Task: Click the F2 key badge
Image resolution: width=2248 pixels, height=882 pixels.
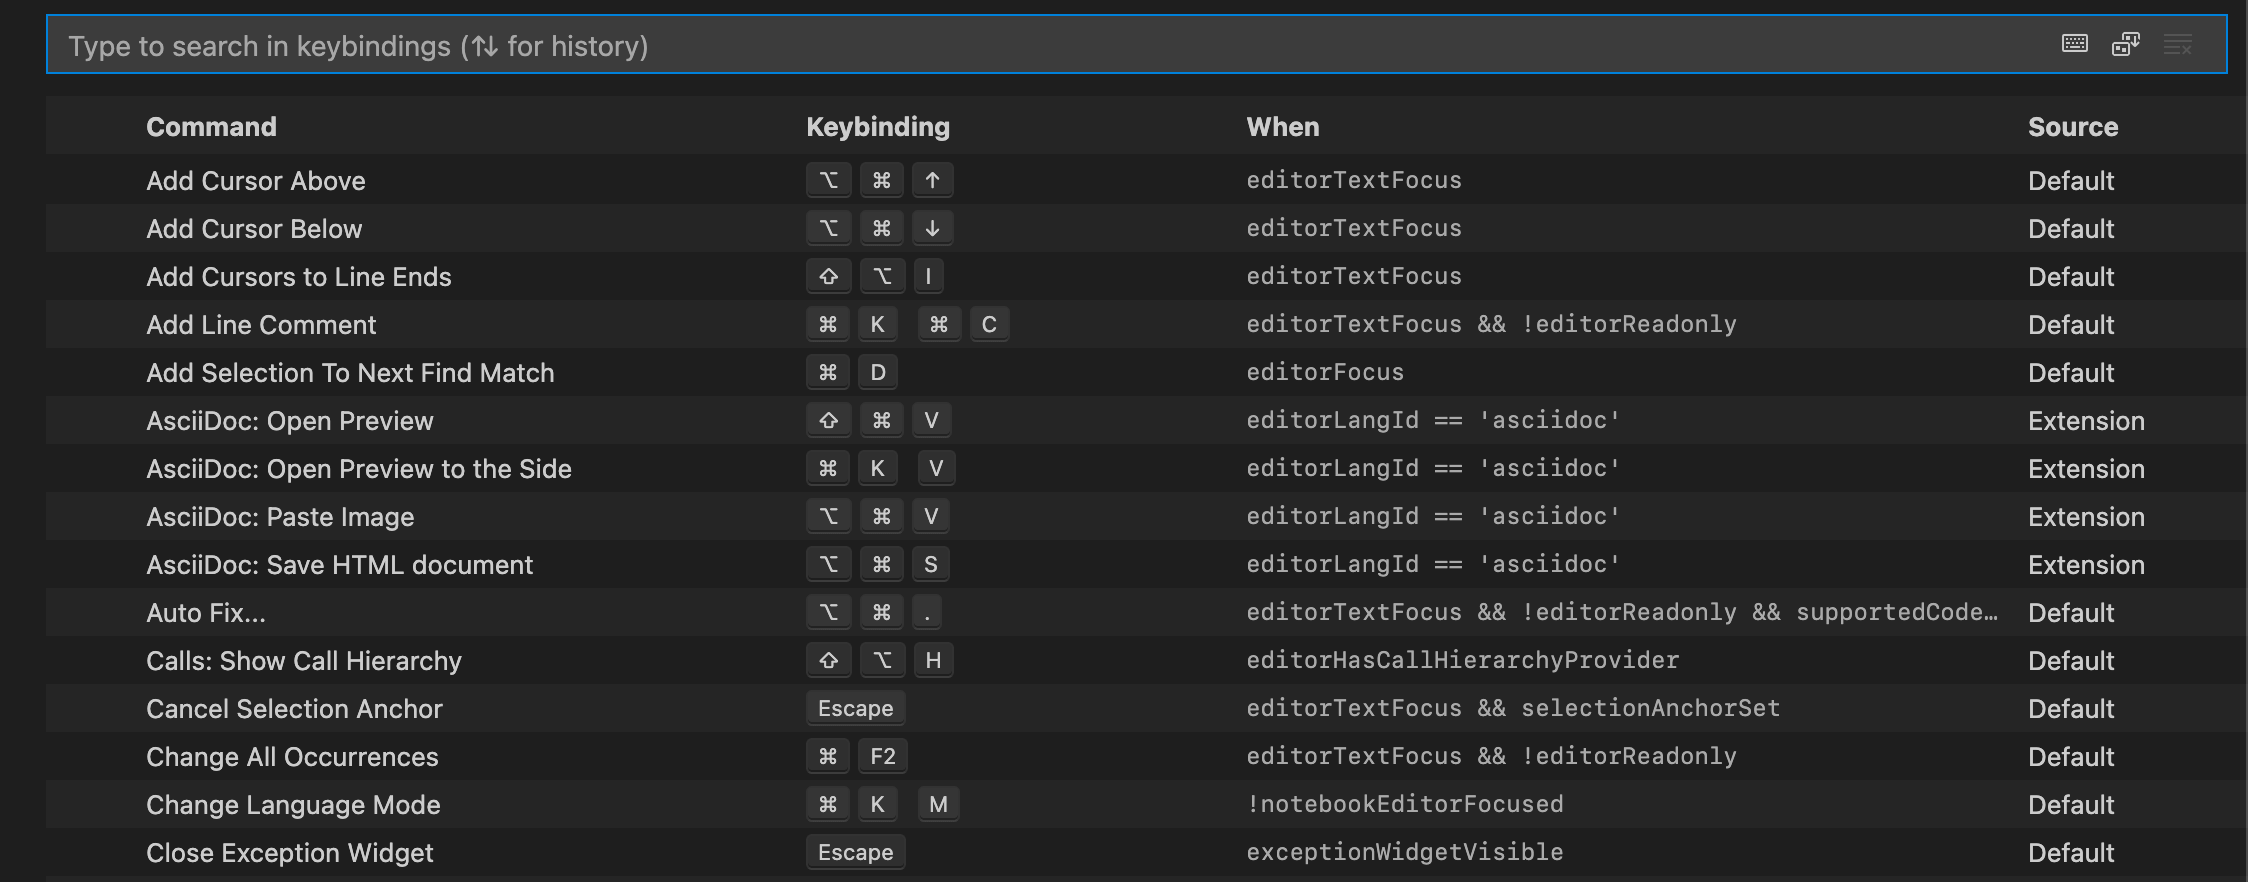Action: click(x=883, y=757)
